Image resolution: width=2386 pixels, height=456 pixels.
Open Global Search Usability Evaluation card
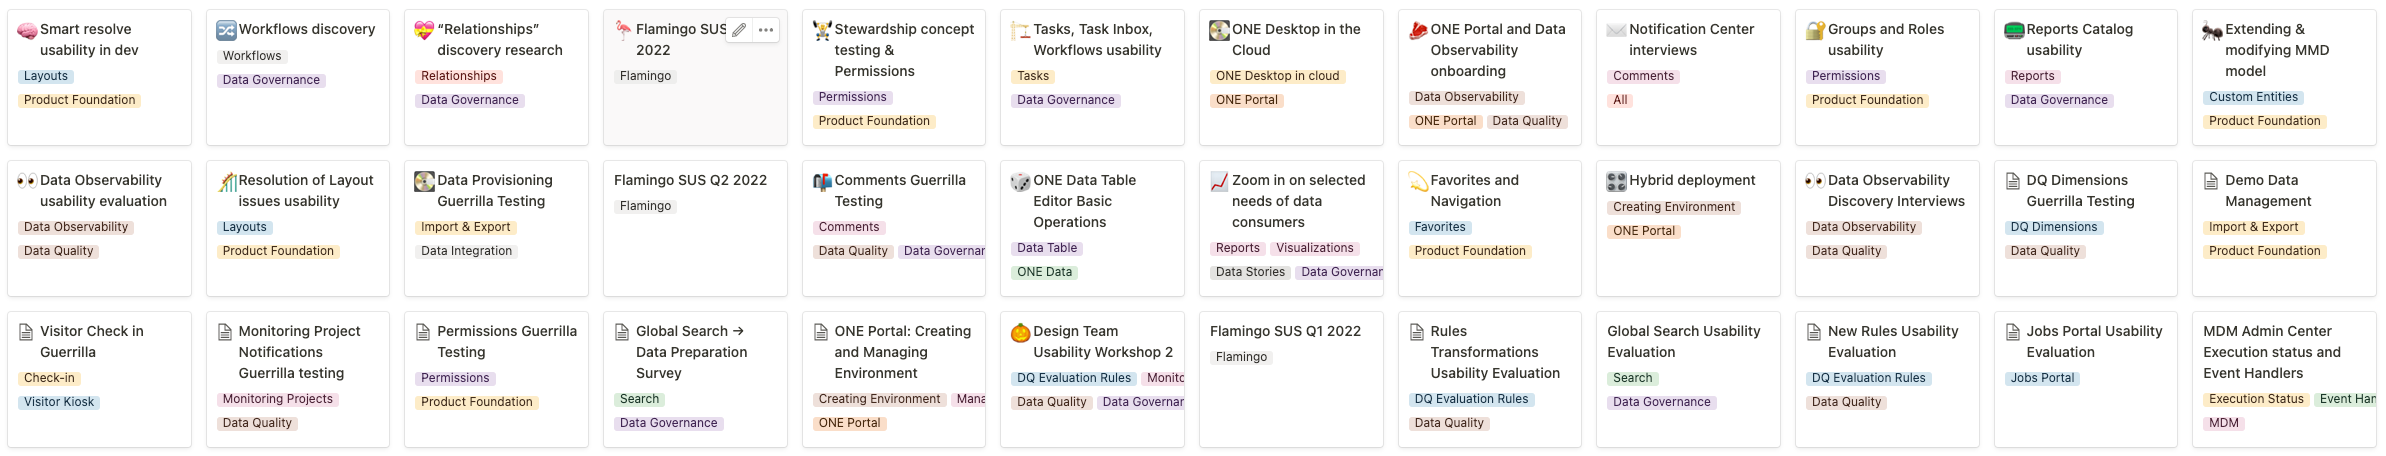coord(1687,379)
